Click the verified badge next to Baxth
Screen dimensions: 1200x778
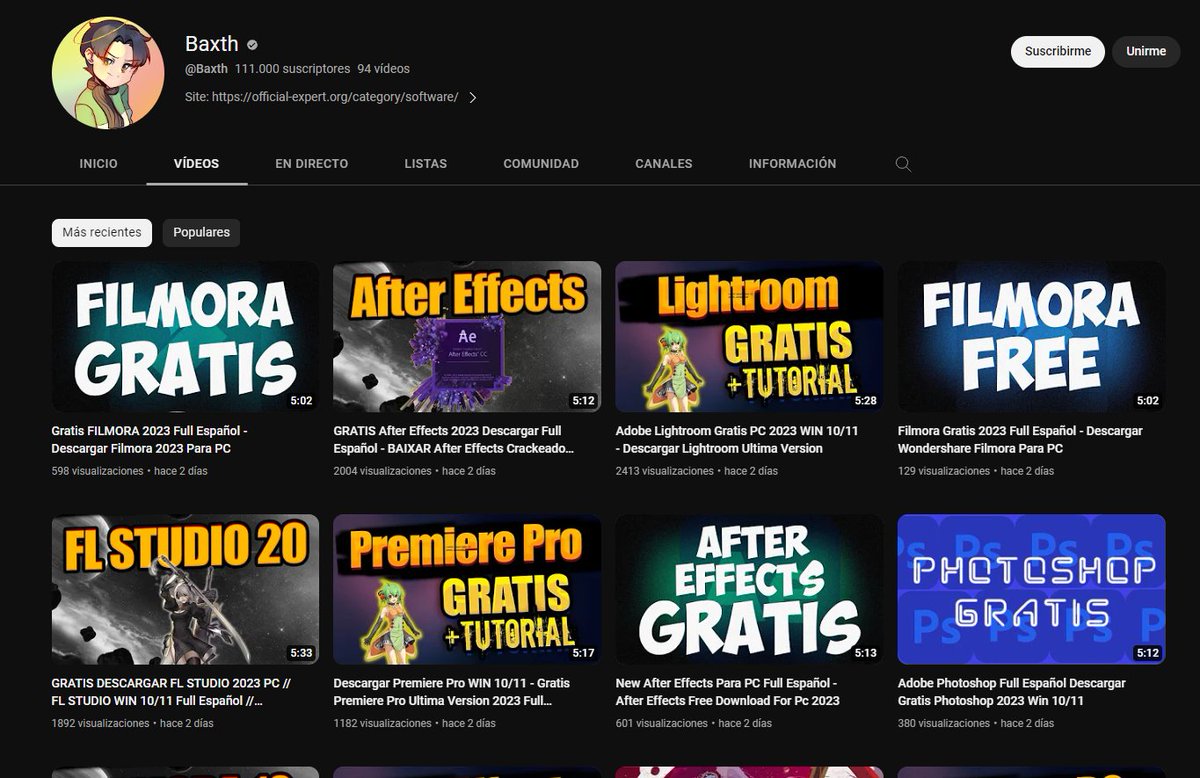pos(253,44)
